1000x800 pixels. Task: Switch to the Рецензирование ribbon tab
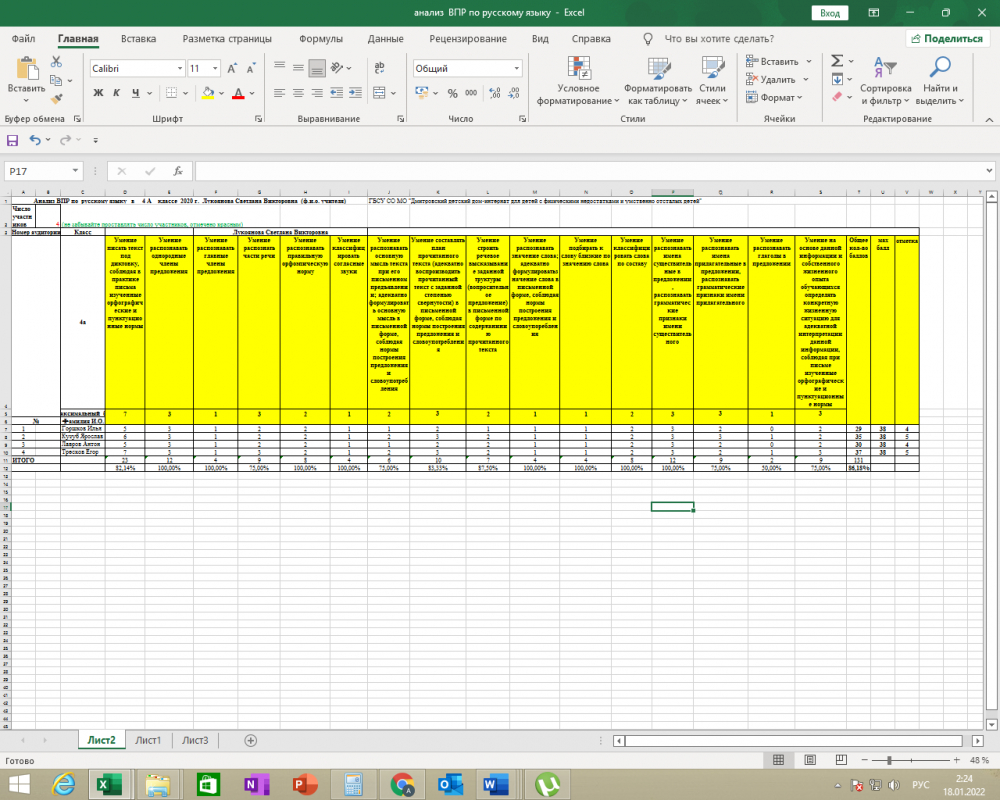click(x=468, y=38)
